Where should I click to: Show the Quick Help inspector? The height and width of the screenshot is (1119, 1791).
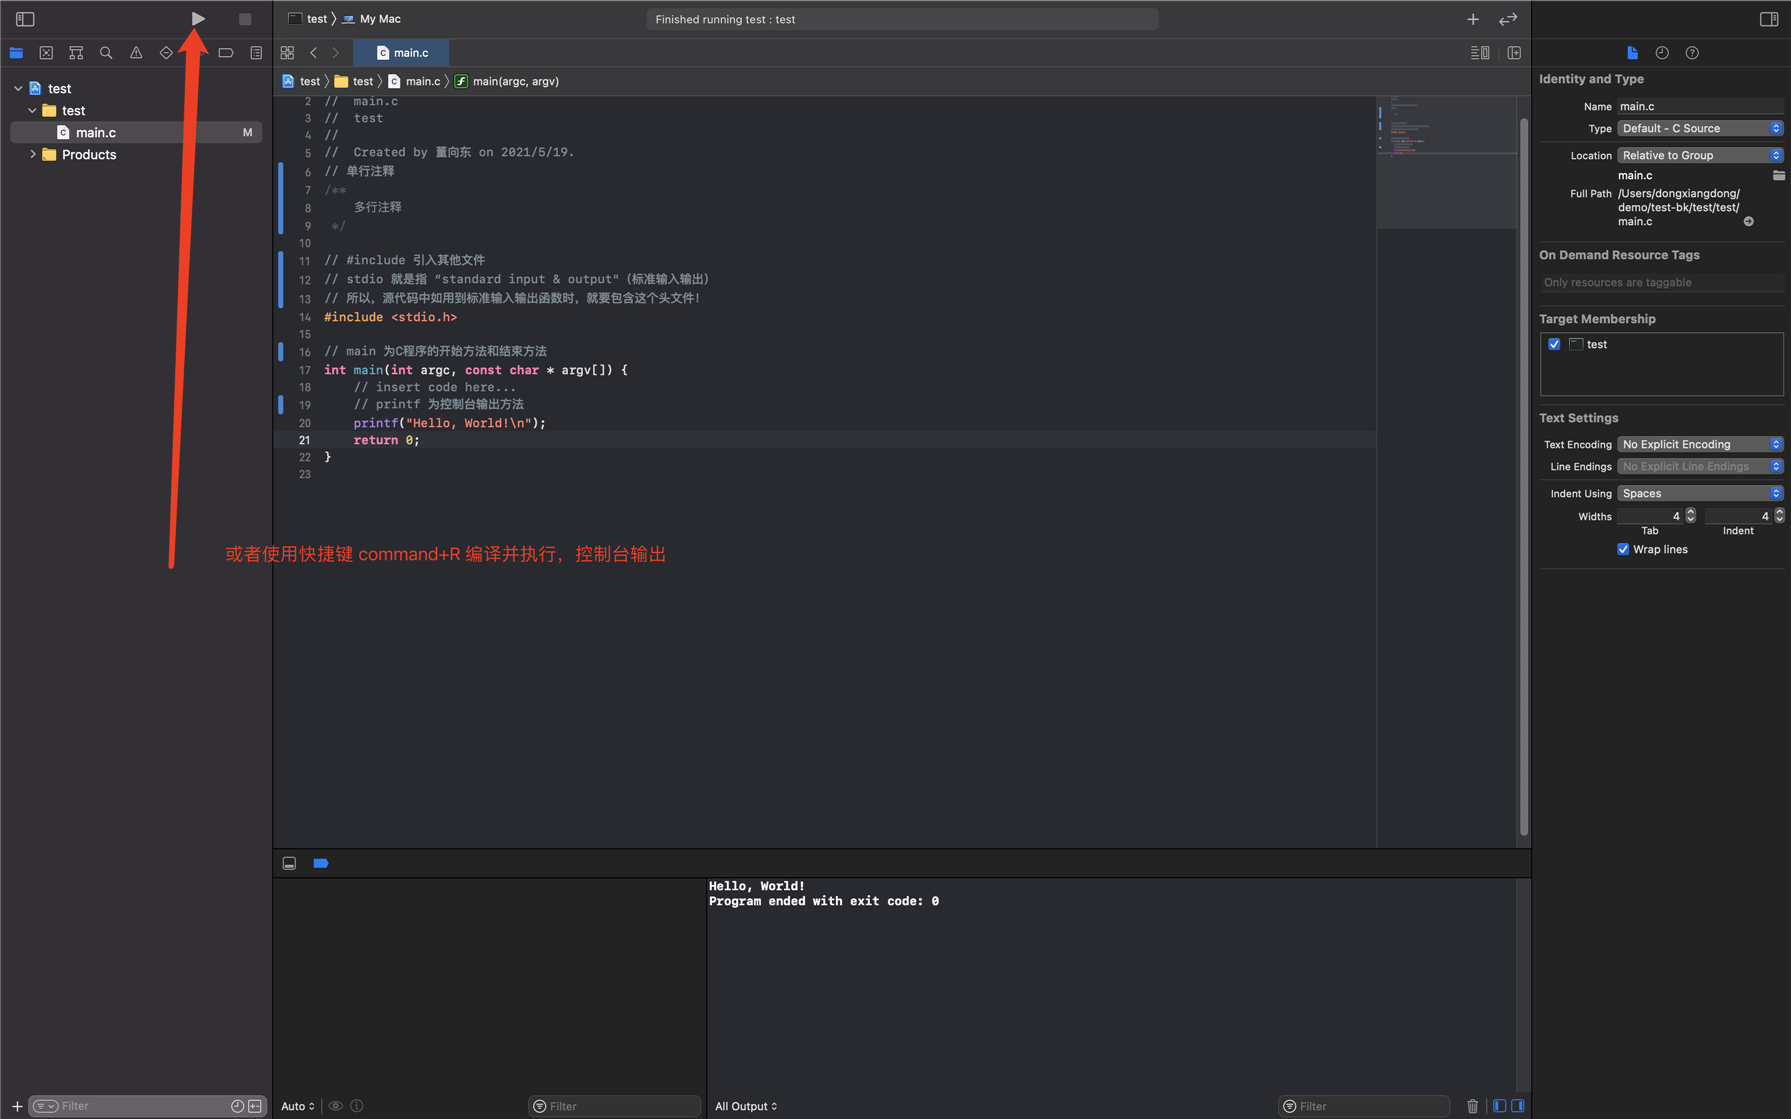[1692, 53]
